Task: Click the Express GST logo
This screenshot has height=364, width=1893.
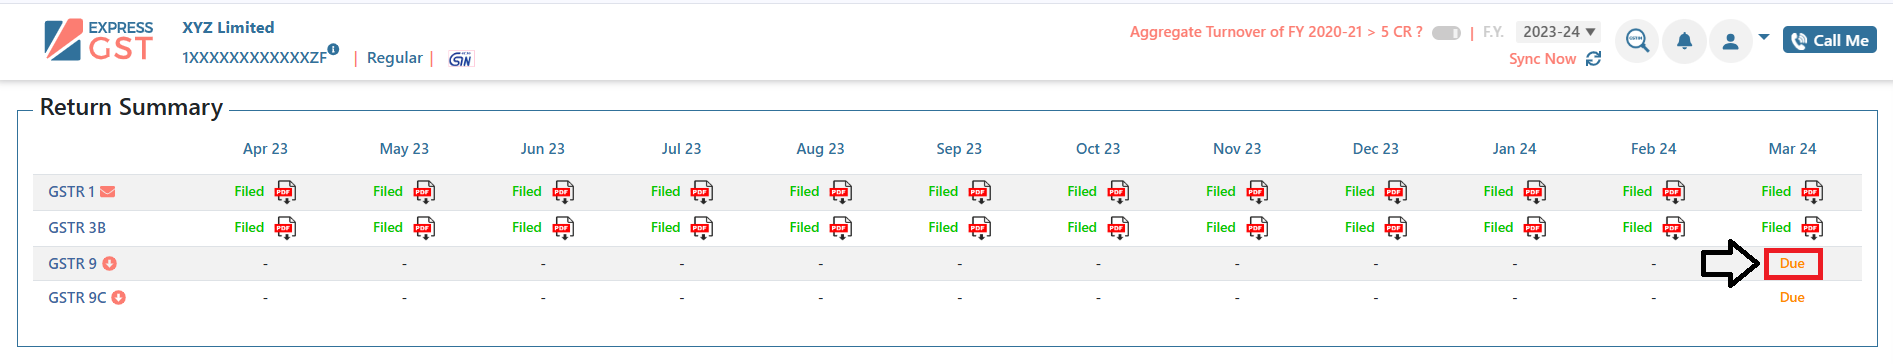Action: pos(99,41)
